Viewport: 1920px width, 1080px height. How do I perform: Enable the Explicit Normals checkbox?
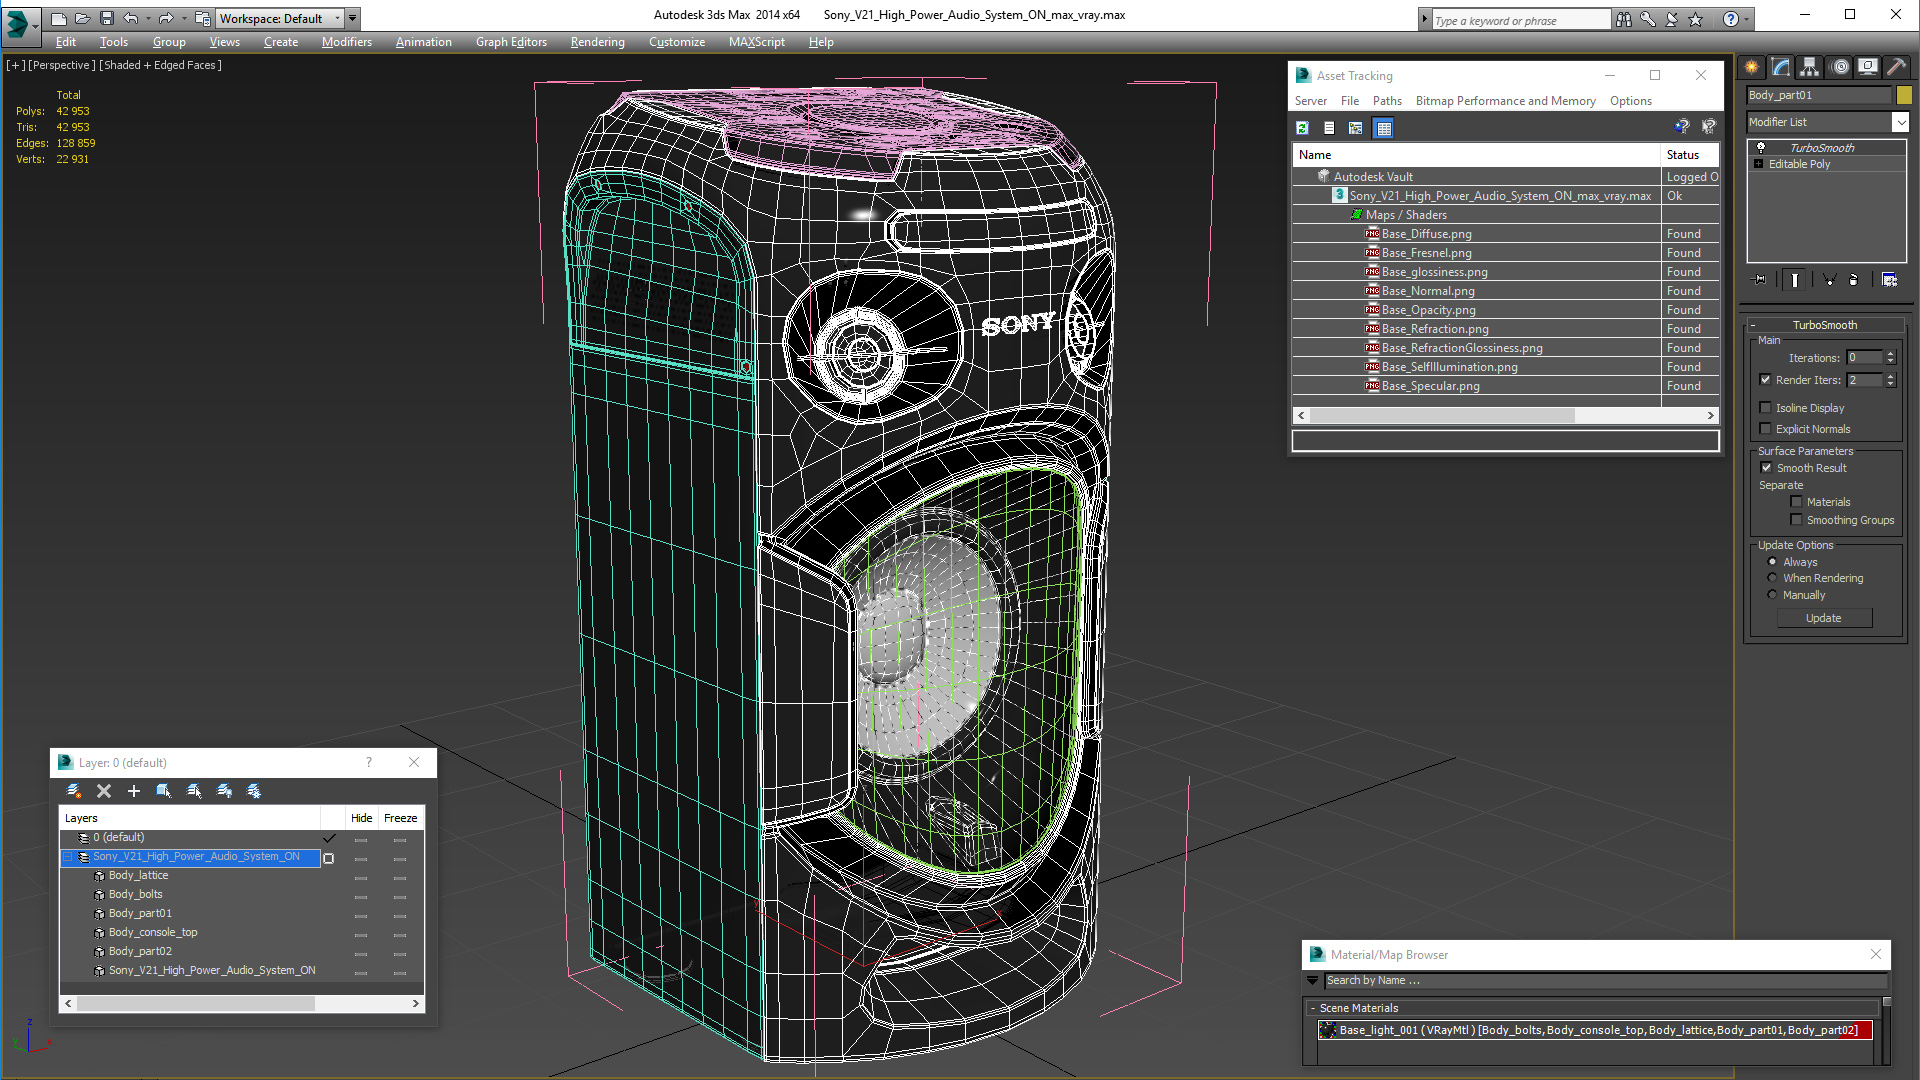point(1766,429)
